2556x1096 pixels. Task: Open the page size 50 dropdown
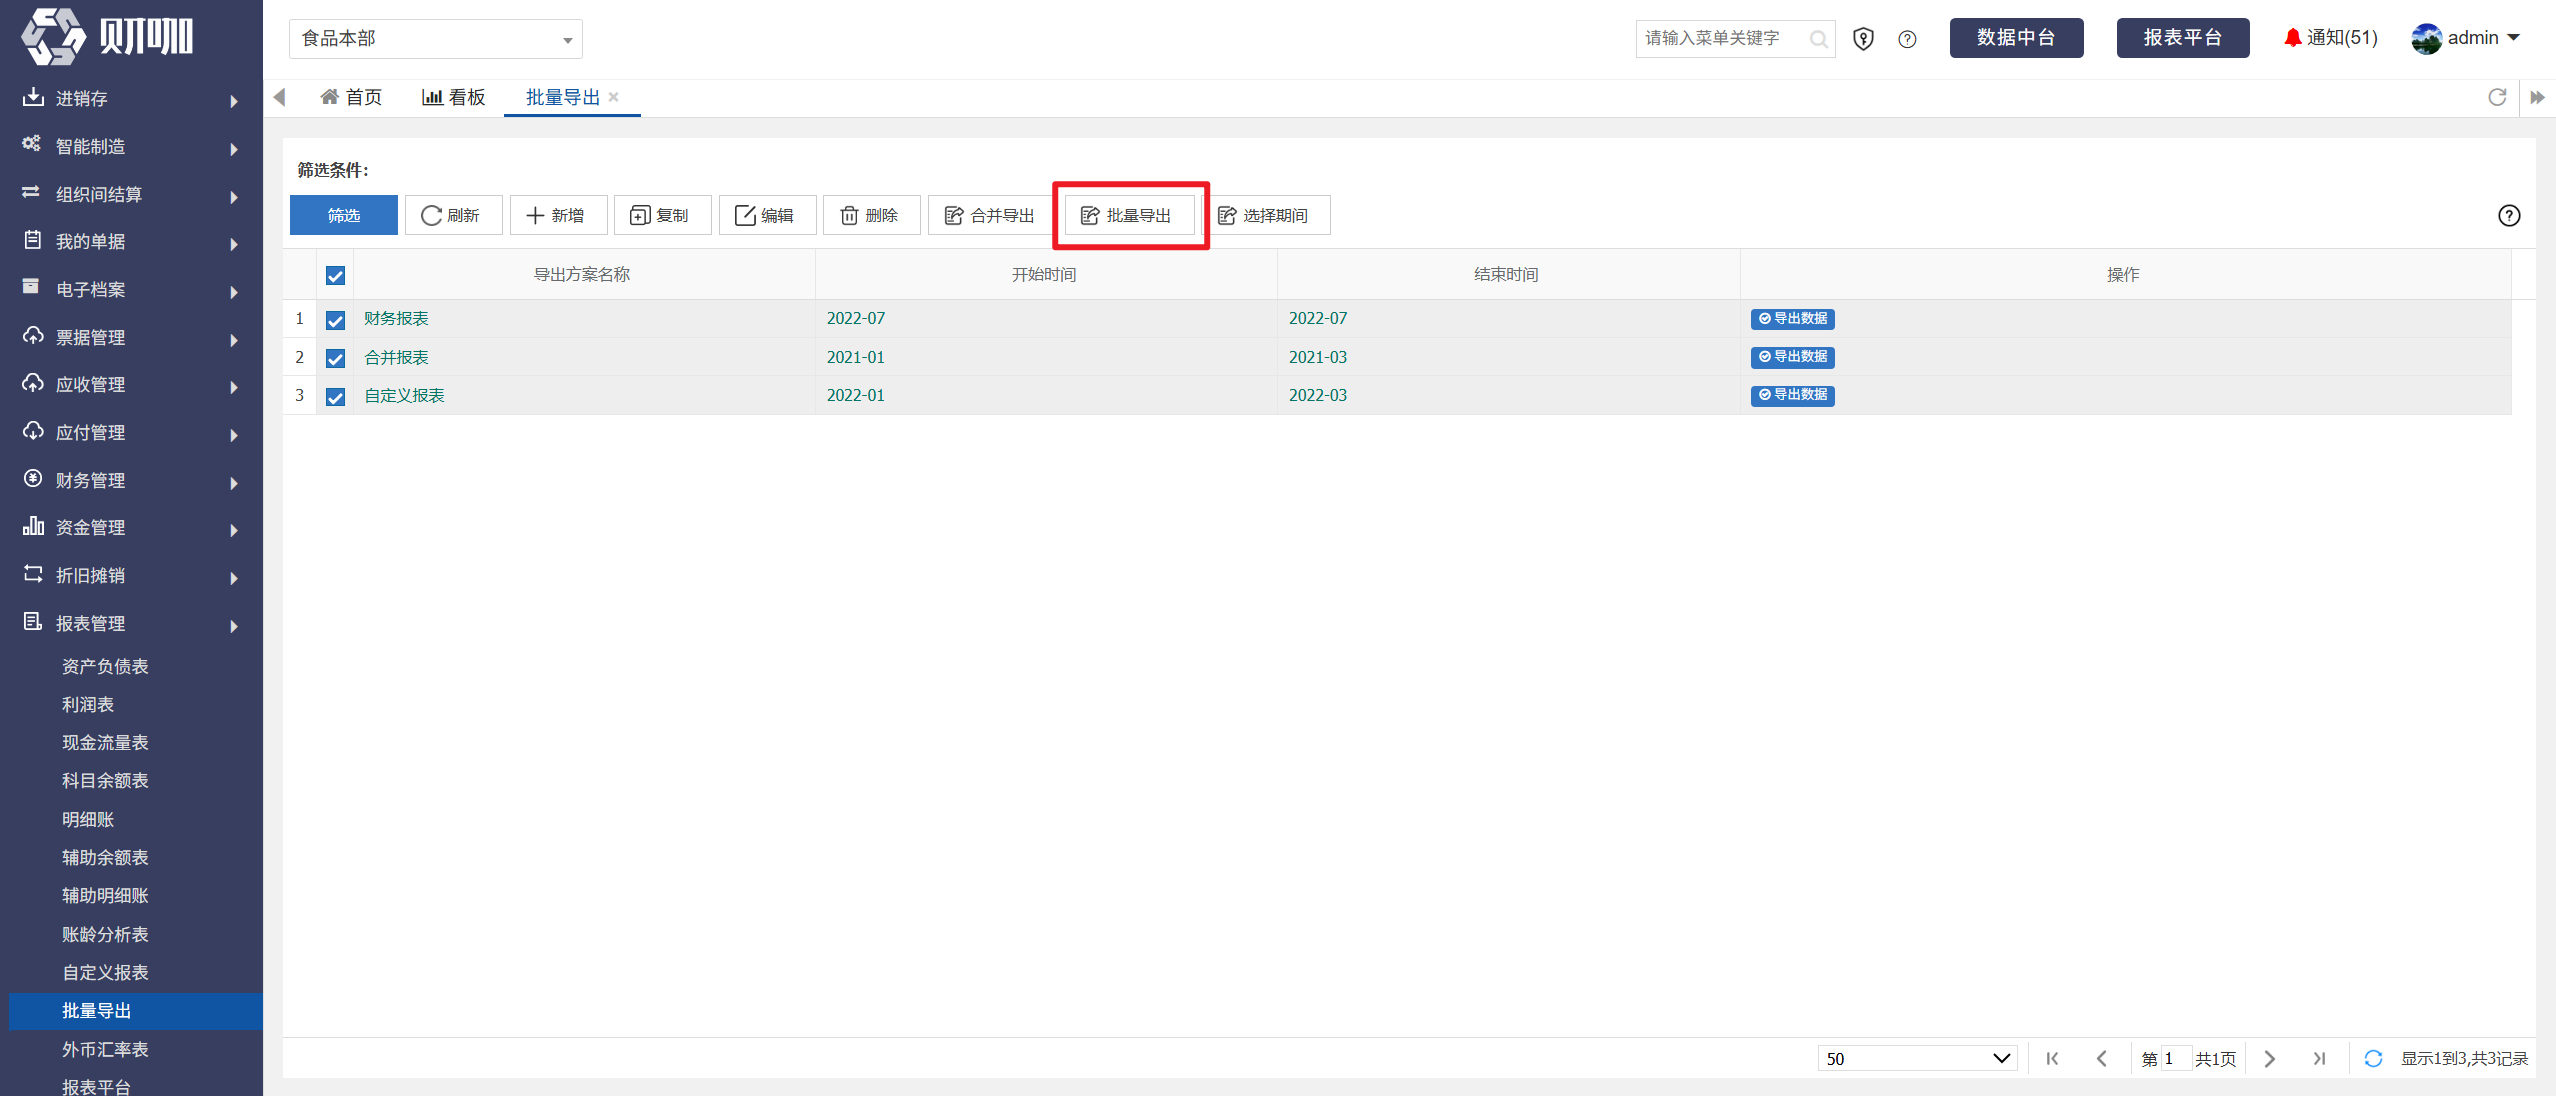pyautogui.click(x=1917, y=1058)
